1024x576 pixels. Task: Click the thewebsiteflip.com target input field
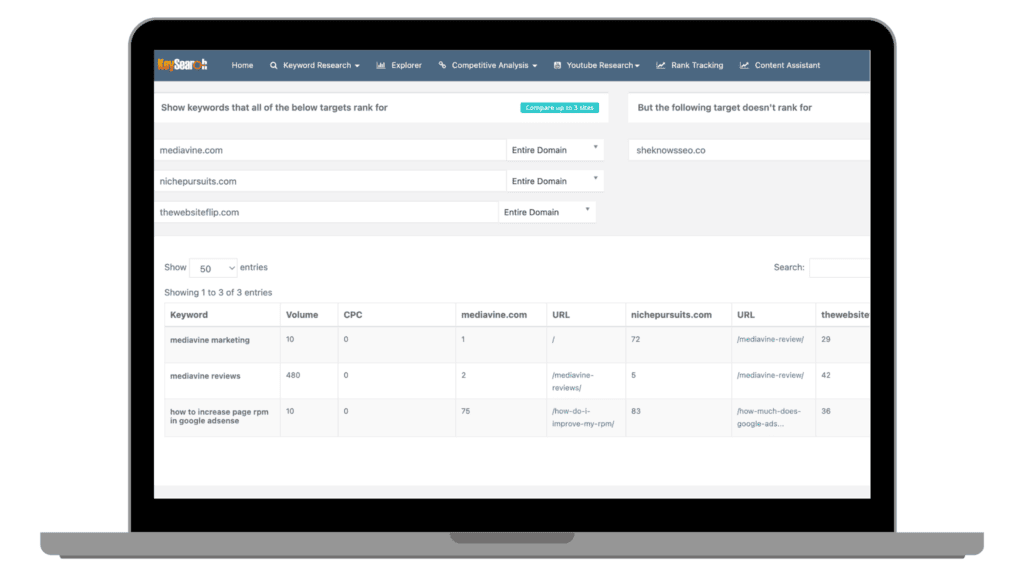point(326,212)
